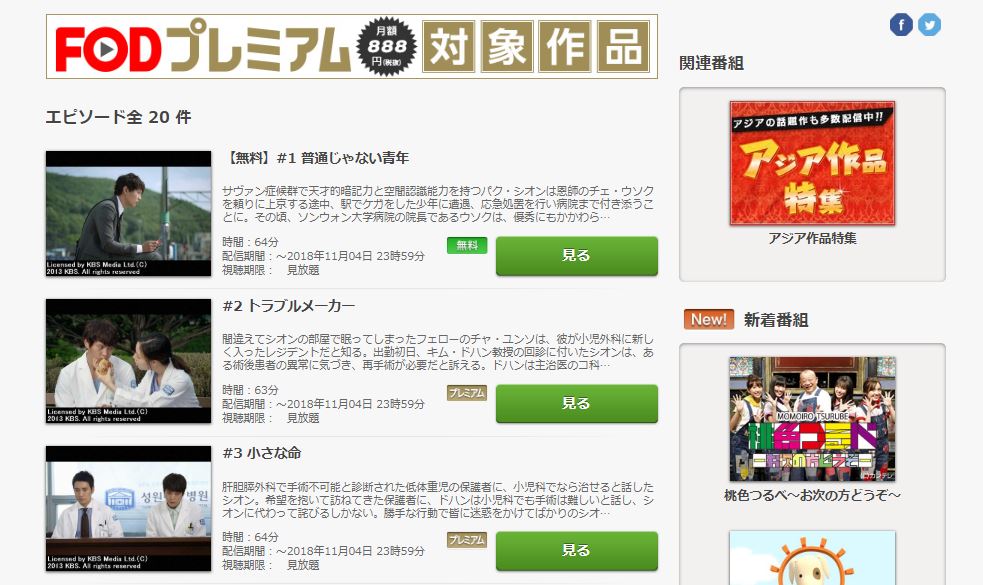This screenshot has height=585, width=983.
Task: Open the 桃色つるべ program thumbnail
Action: (x=812, y=419)
